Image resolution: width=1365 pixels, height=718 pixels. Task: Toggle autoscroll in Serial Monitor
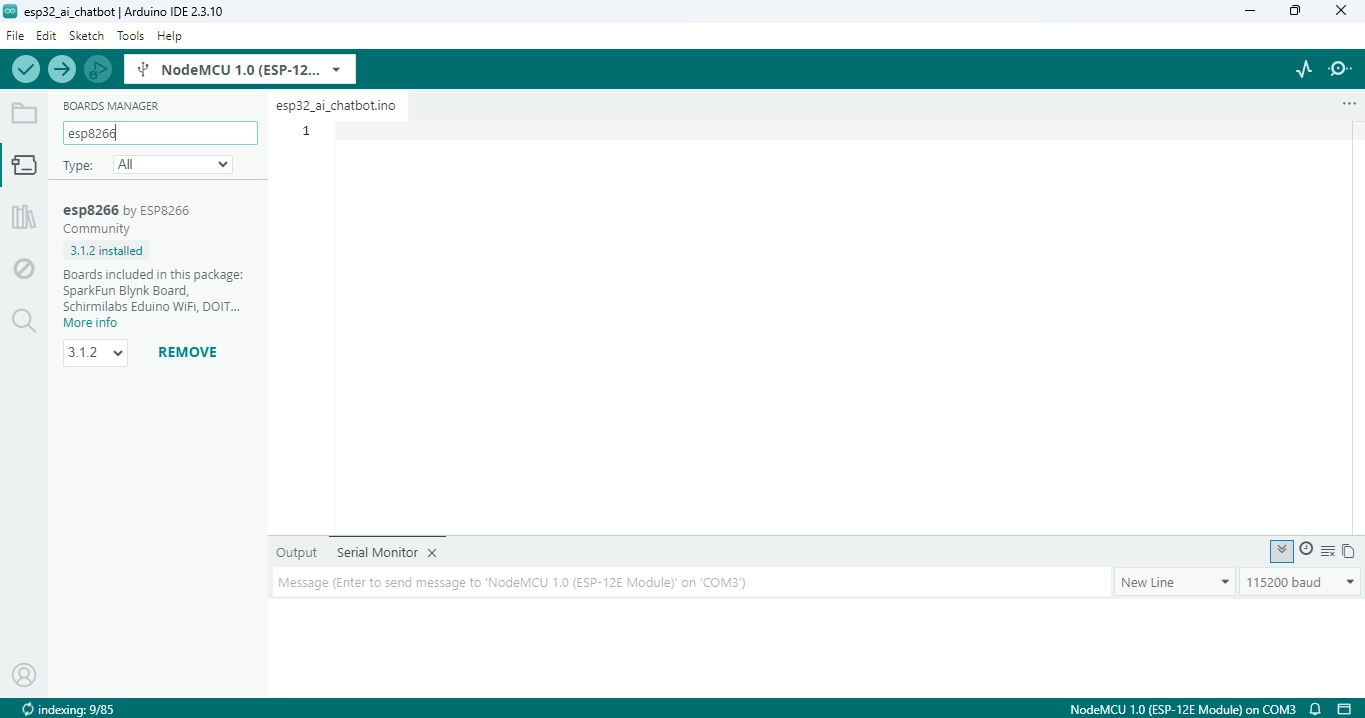[x=1281, y=551]
